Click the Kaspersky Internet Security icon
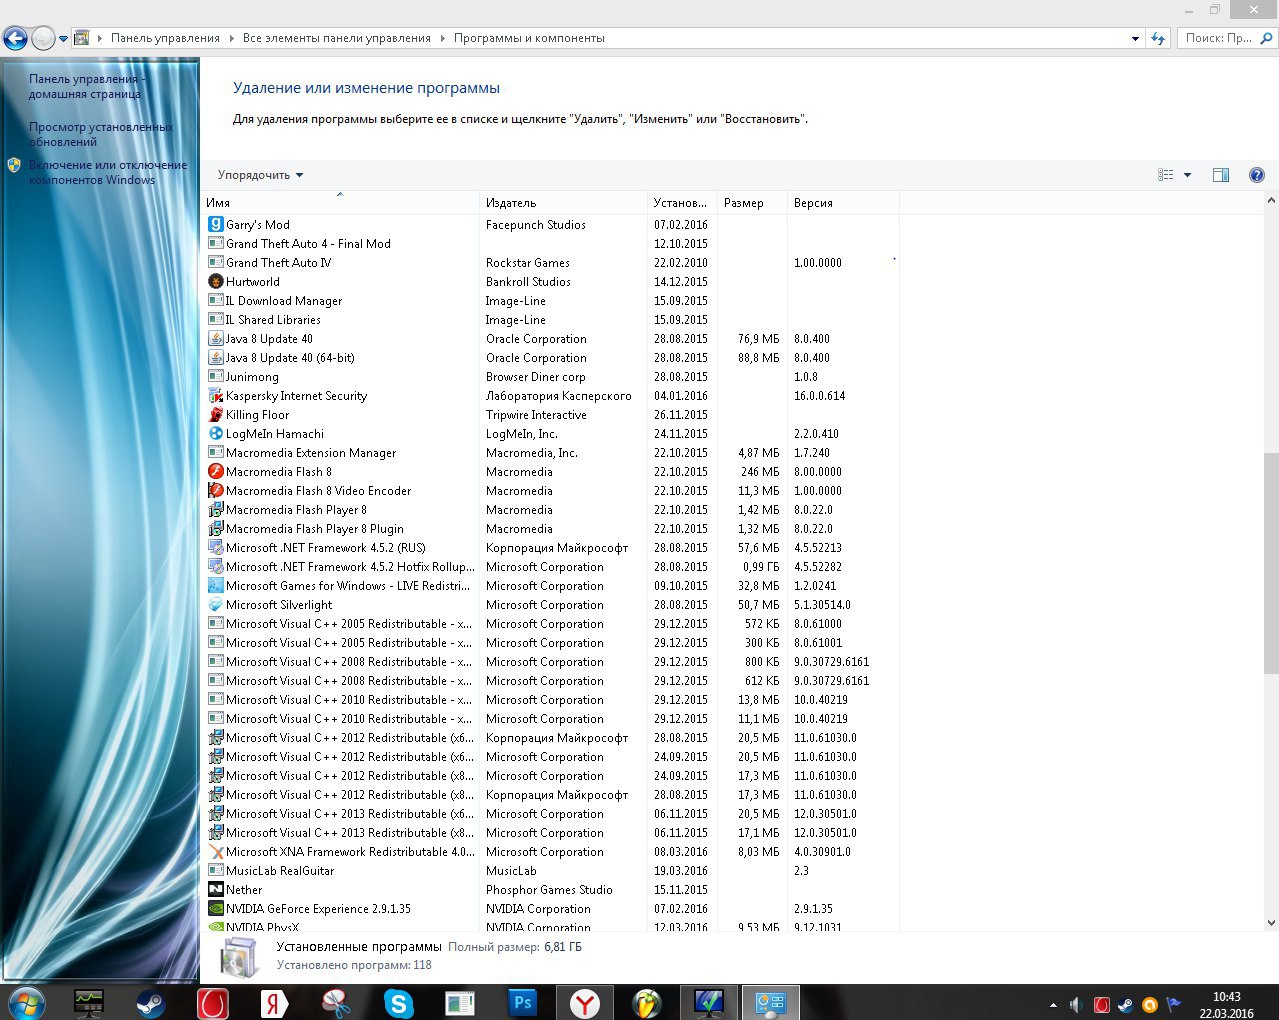The width and height of the screenshot is (1279, 1020). (215, 396)
